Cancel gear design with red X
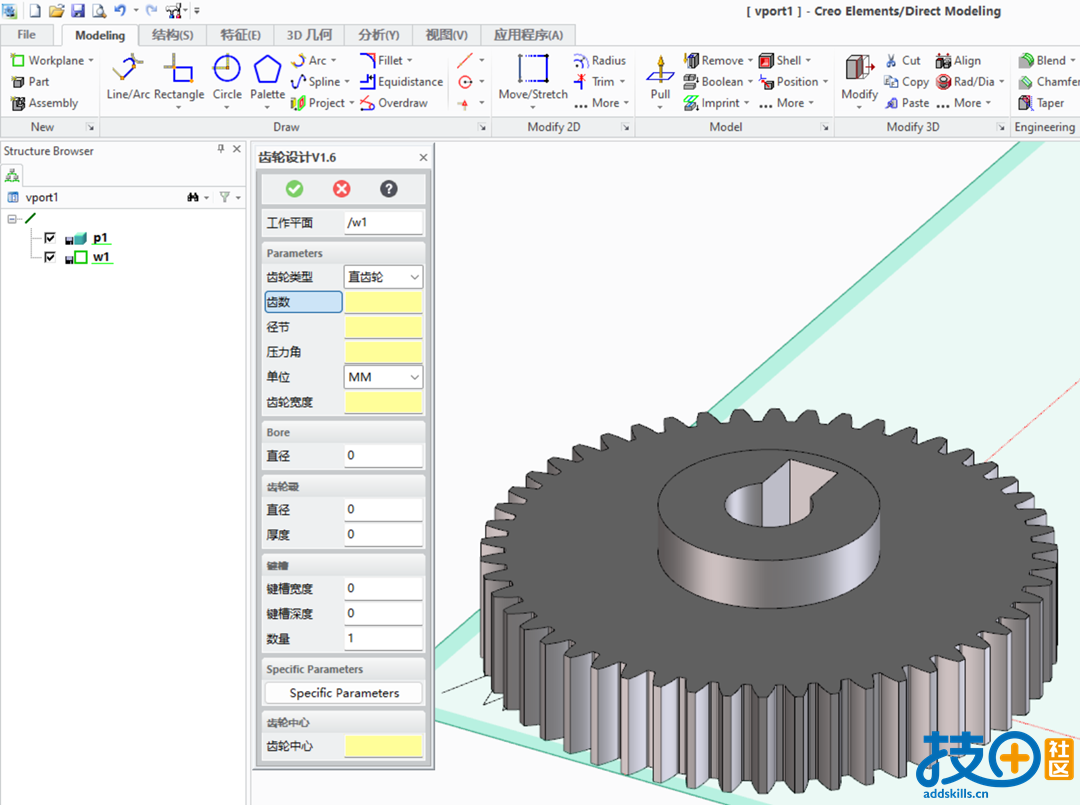Viewport: 1080px width, 805px height. (x=342, y=189)
